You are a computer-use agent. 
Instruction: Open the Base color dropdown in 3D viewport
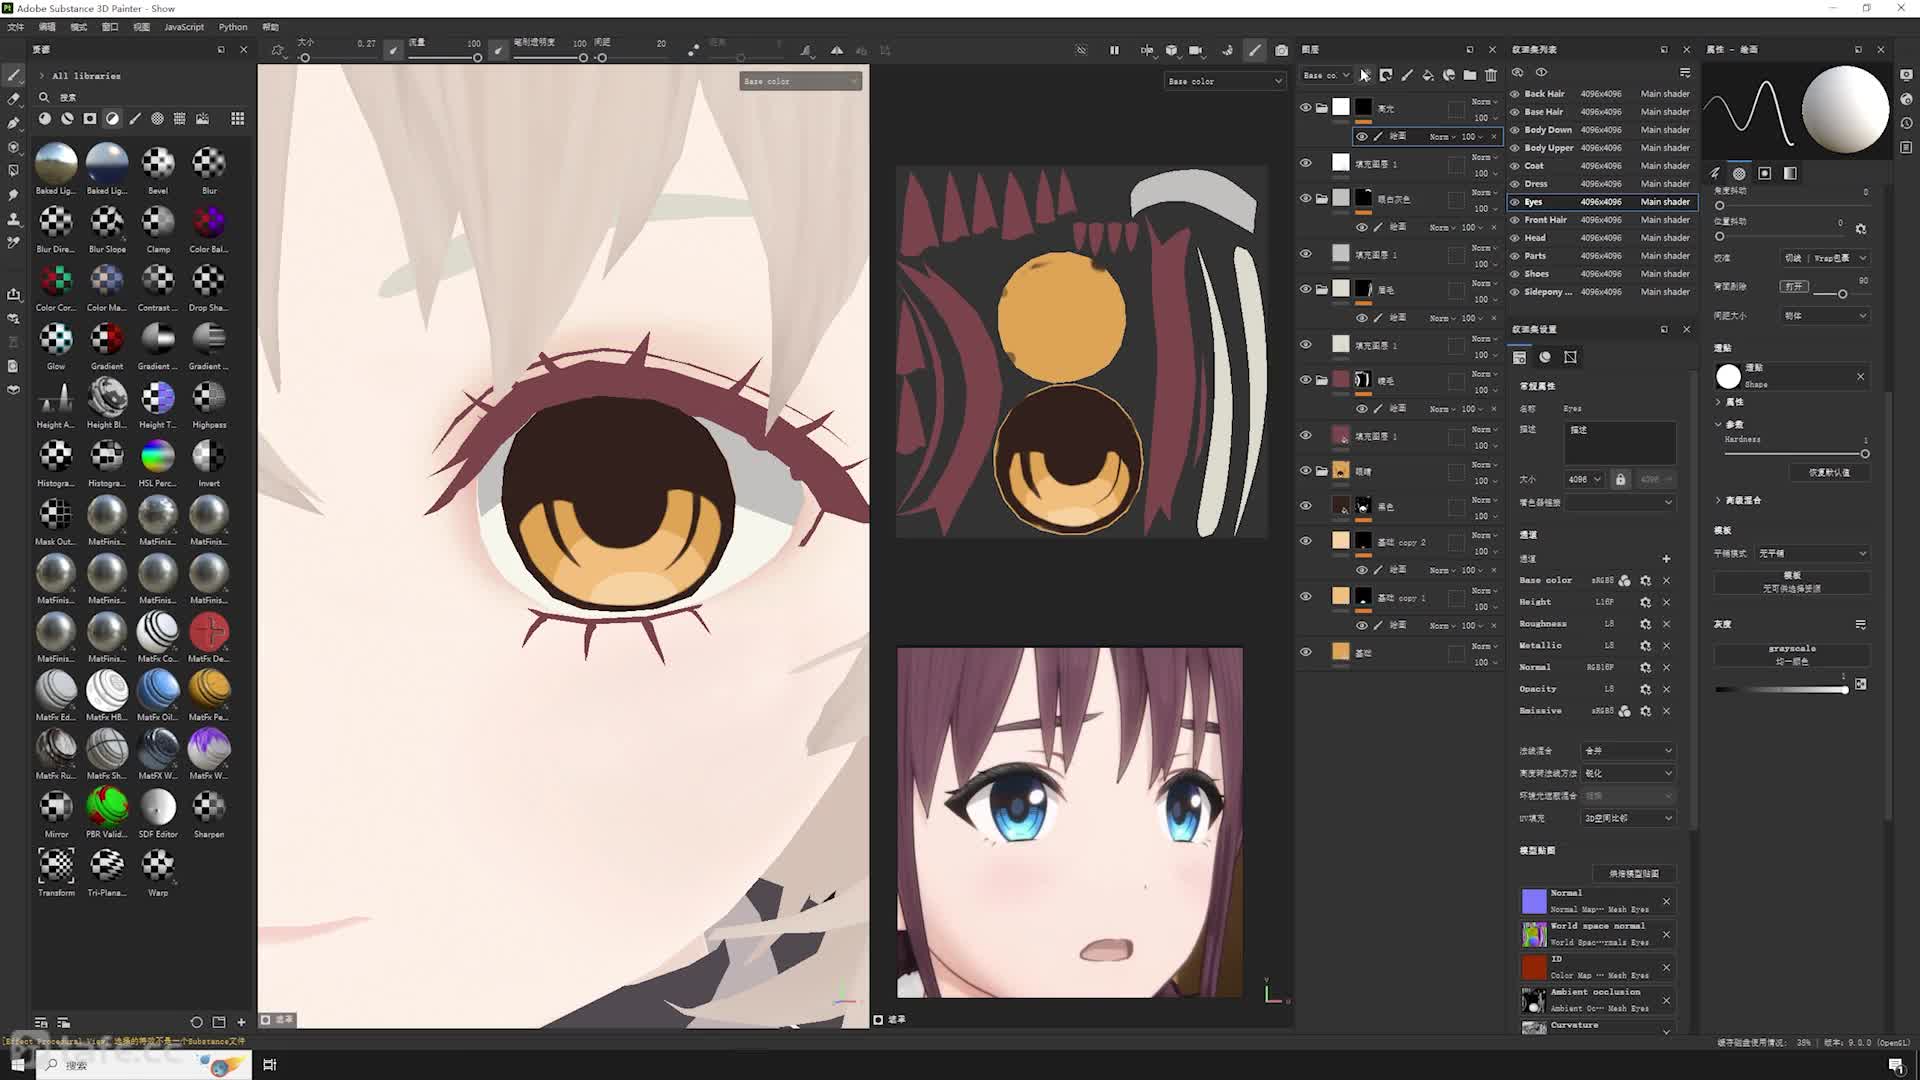(x=800, y=81)
